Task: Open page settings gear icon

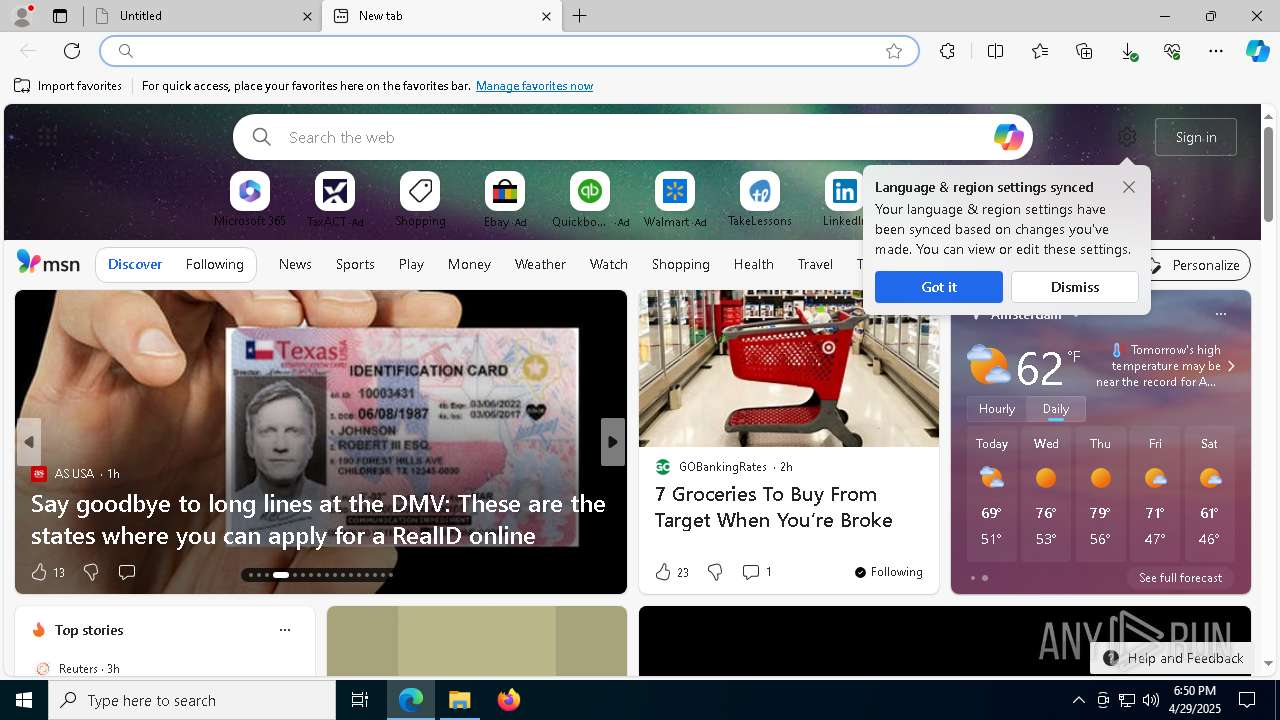Action: (x=1127, y=137)
